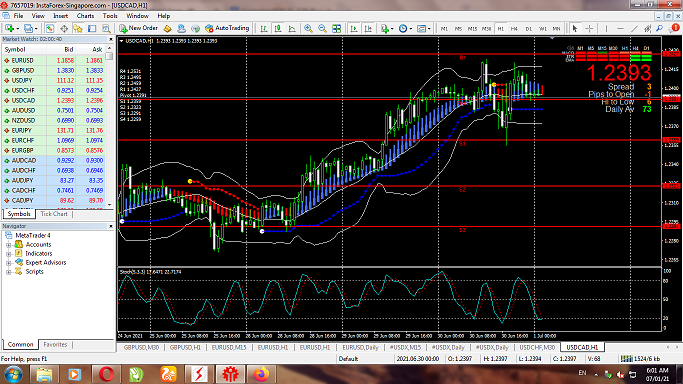Switch to MN timeframe
Image resolution: width=683 pixels, height=384 pixels.
point(556,28)
